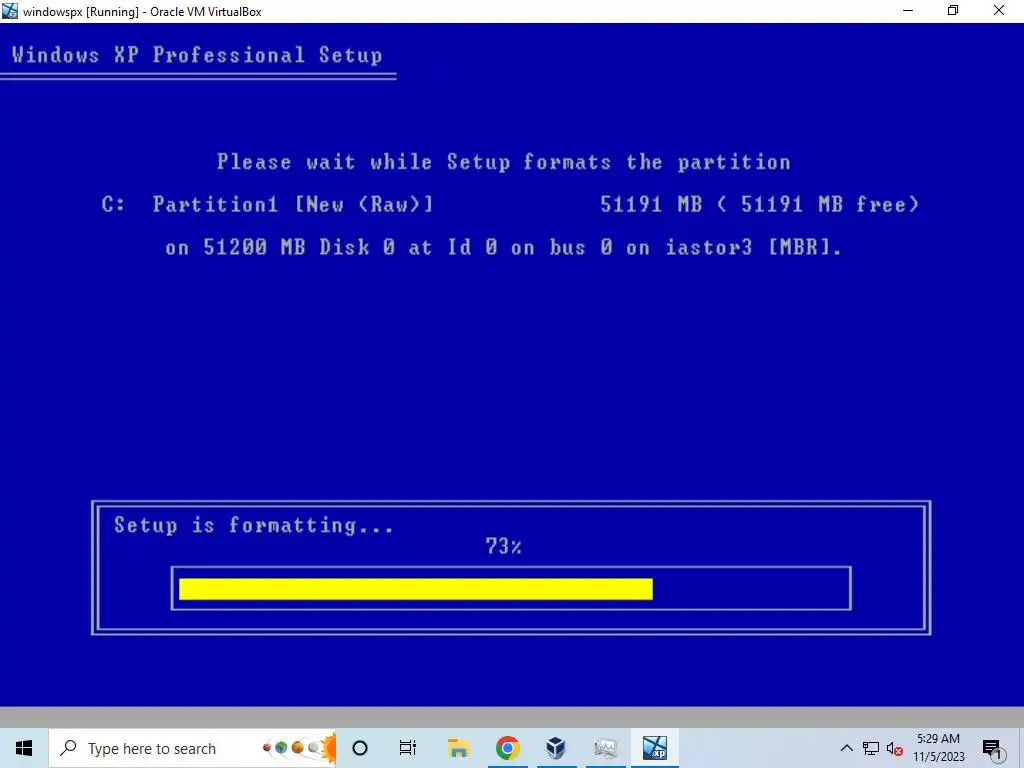
Task: Click the 'C: Partition1 [New (Raw)]' text
Action: (268, 204)
